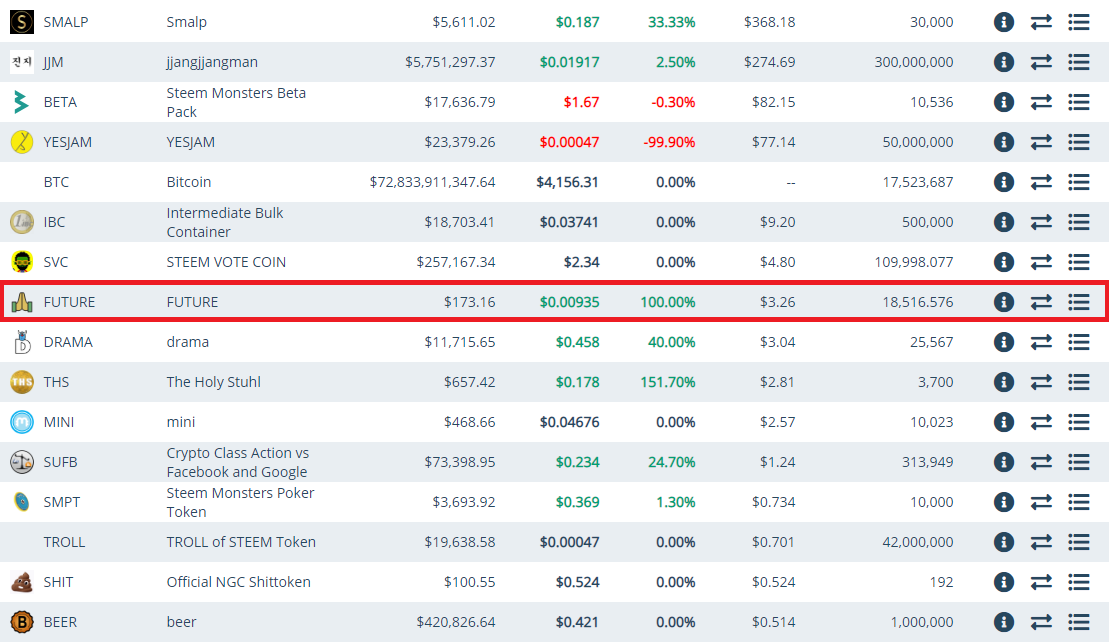The height and width of the screenshot is (642, 1109).
Task: Click the $368.18 volume for SMALP
Action: click(x=769, y=22)
